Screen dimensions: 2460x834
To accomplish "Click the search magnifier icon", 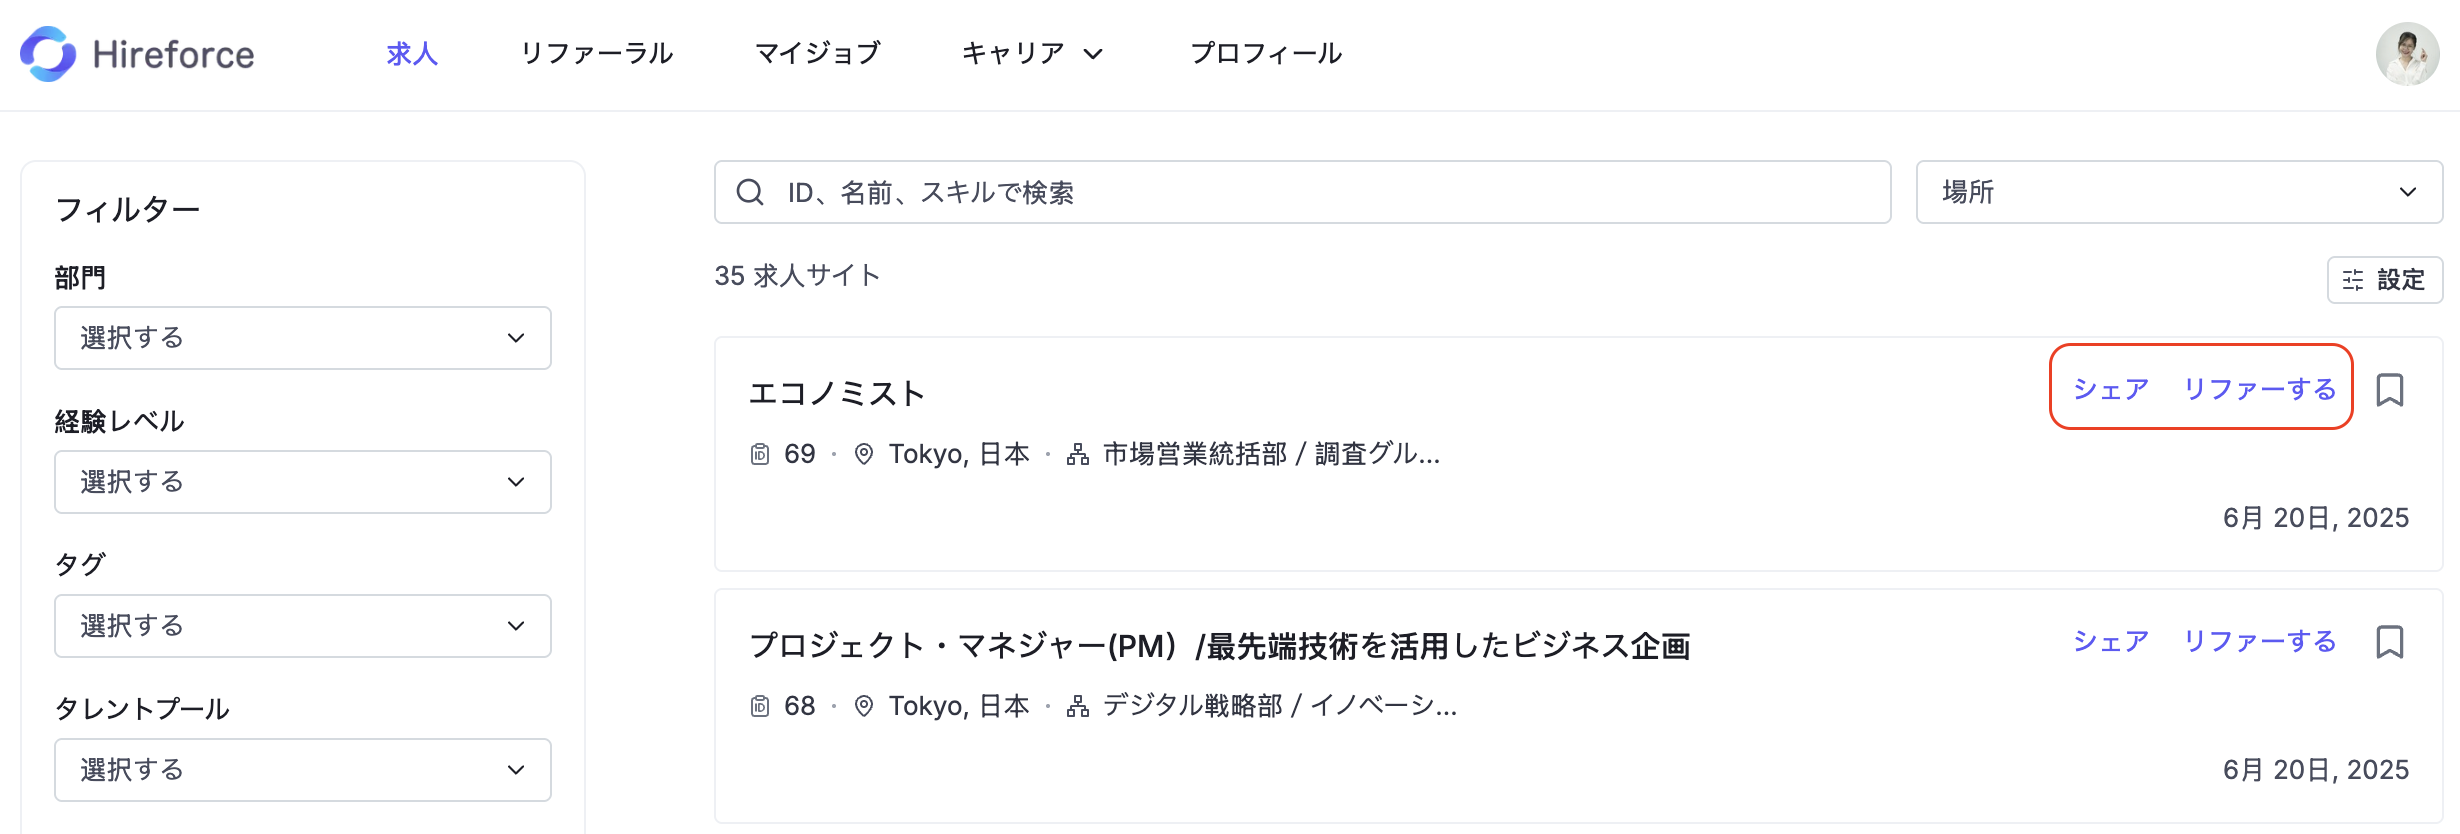I will 750,192.
